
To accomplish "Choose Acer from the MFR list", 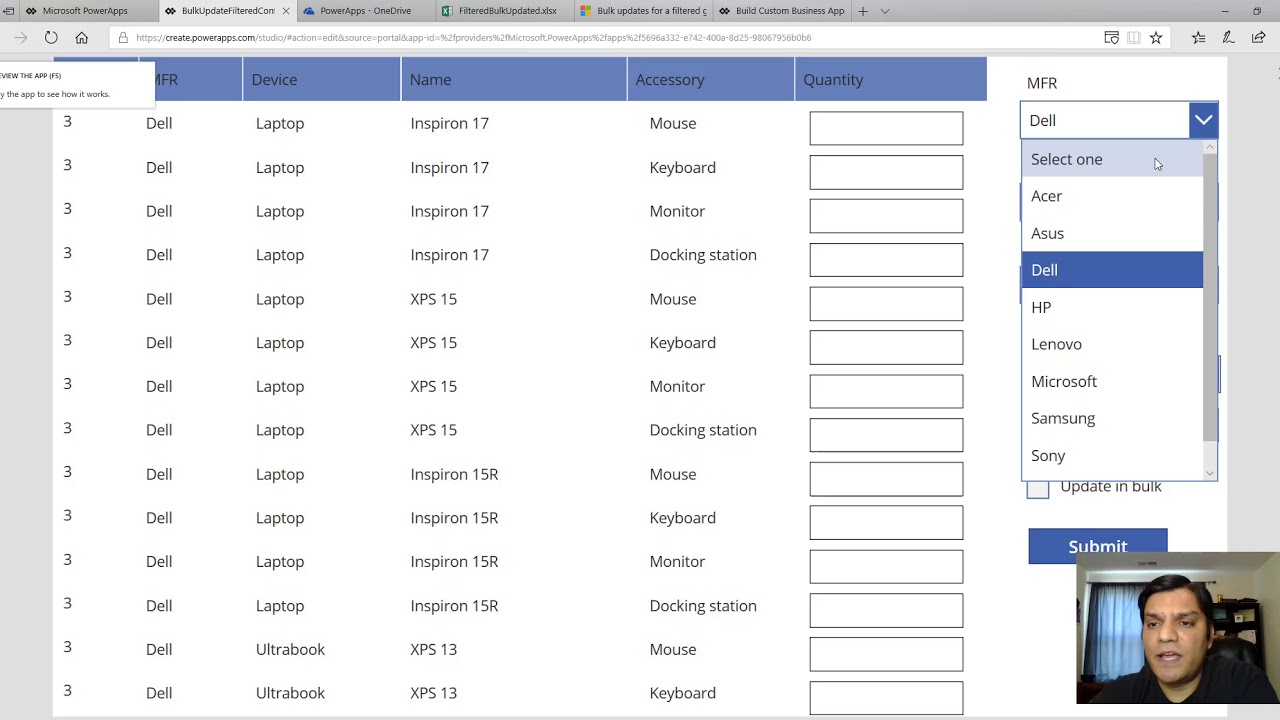I will (x=1112, y=196).
